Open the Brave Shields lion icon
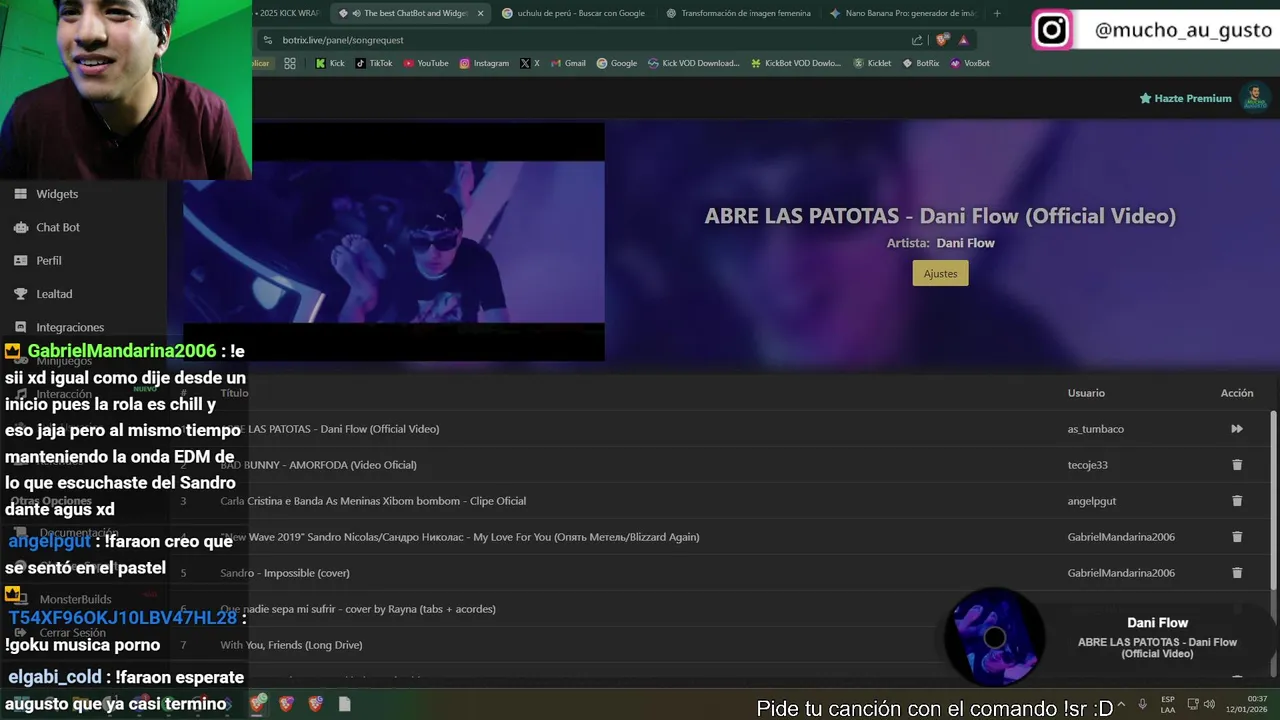The image size is (1280, 720). (x=942, y=40)
